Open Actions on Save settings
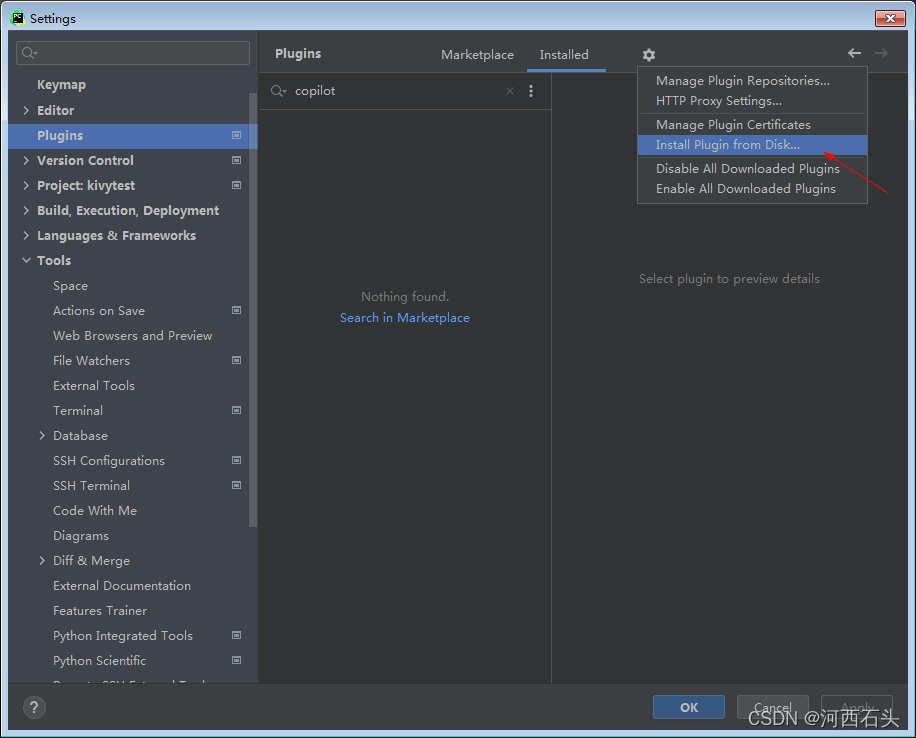The width and height of the screenshot is (916, 738). tap(99, 311)
